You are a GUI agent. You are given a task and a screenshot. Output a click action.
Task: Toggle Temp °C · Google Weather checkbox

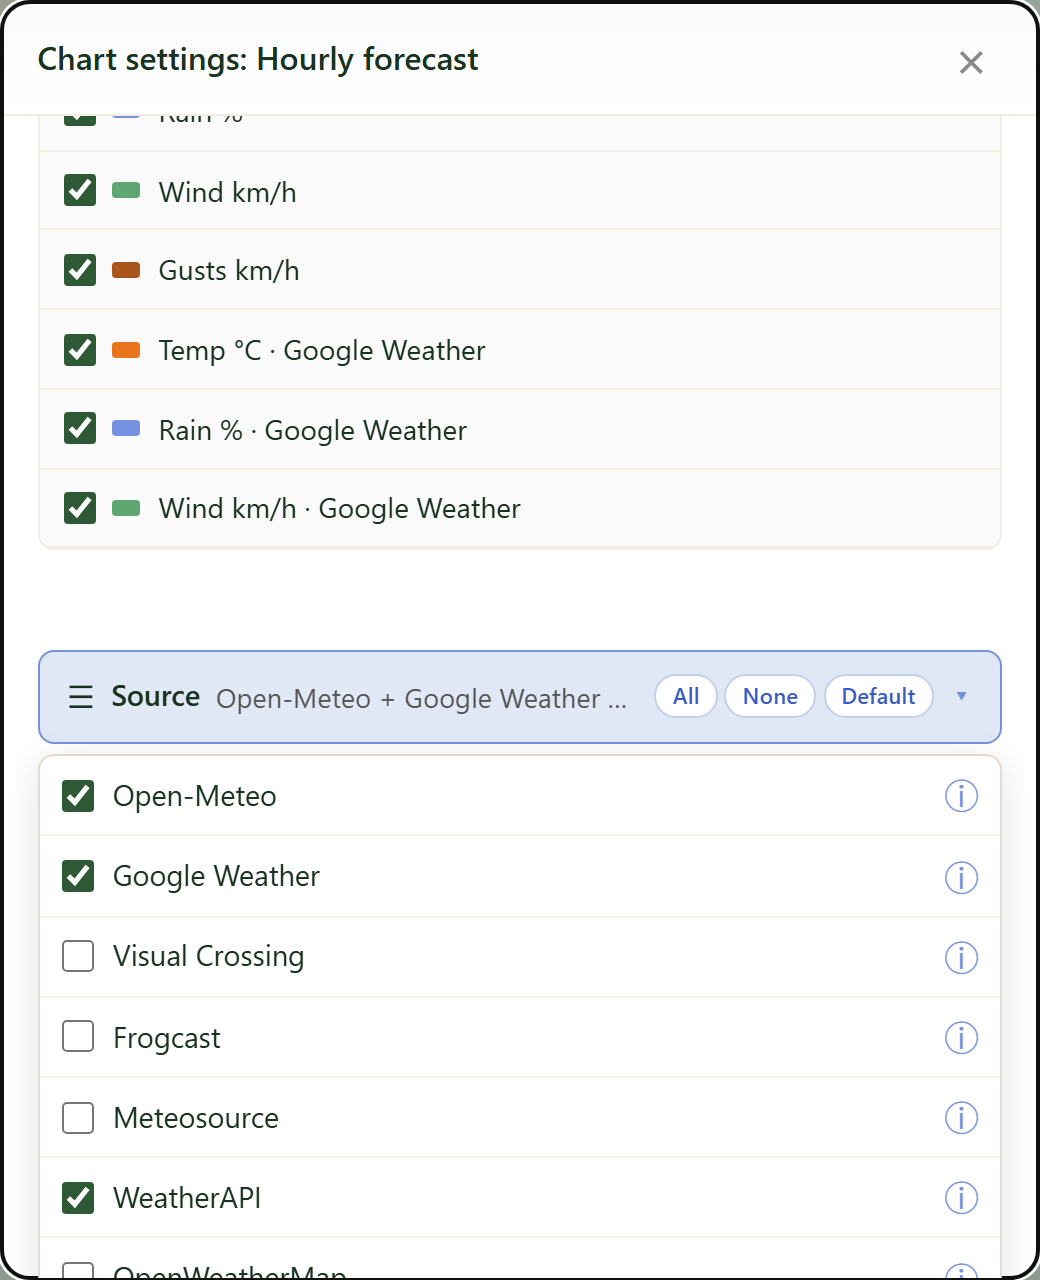pyautogui.click(x=80, y=350)
